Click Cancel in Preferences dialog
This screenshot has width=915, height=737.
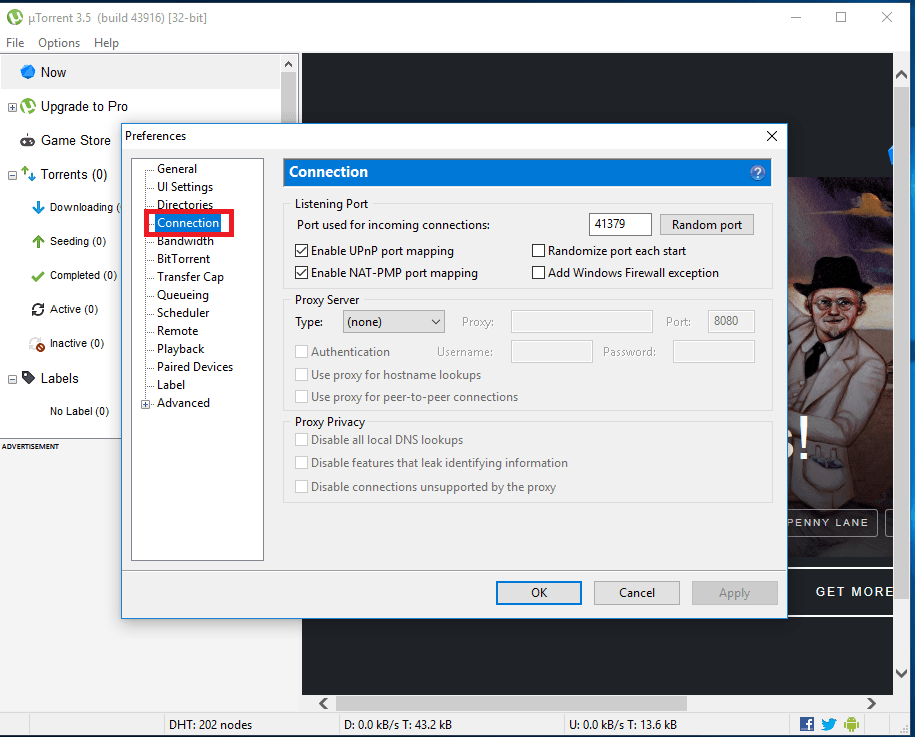637,593
